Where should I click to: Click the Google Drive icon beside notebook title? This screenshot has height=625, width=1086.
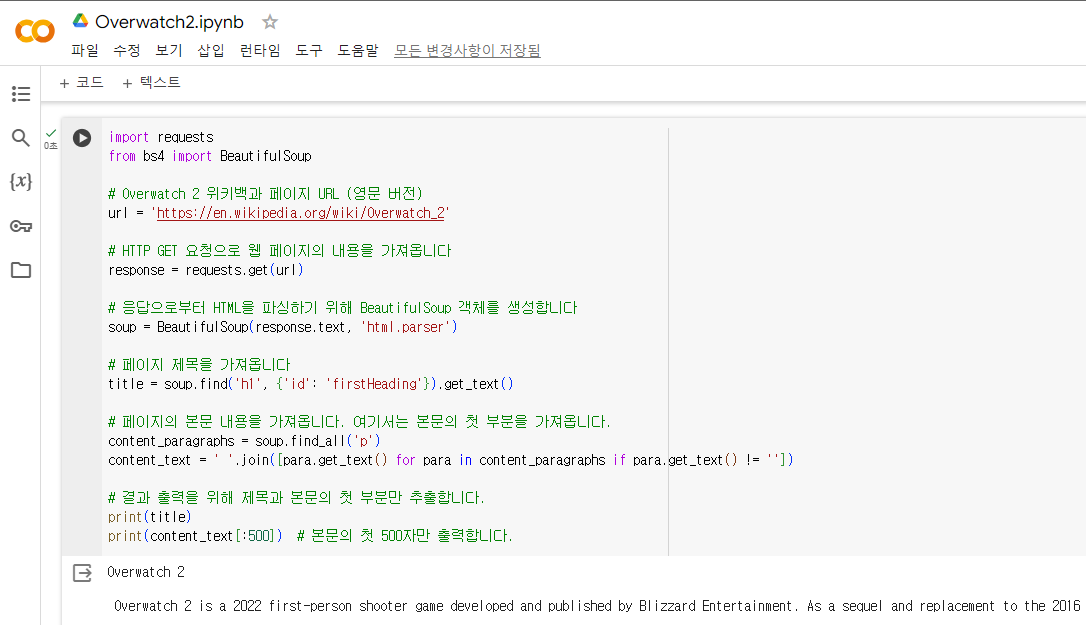click(x=80, y=21)
